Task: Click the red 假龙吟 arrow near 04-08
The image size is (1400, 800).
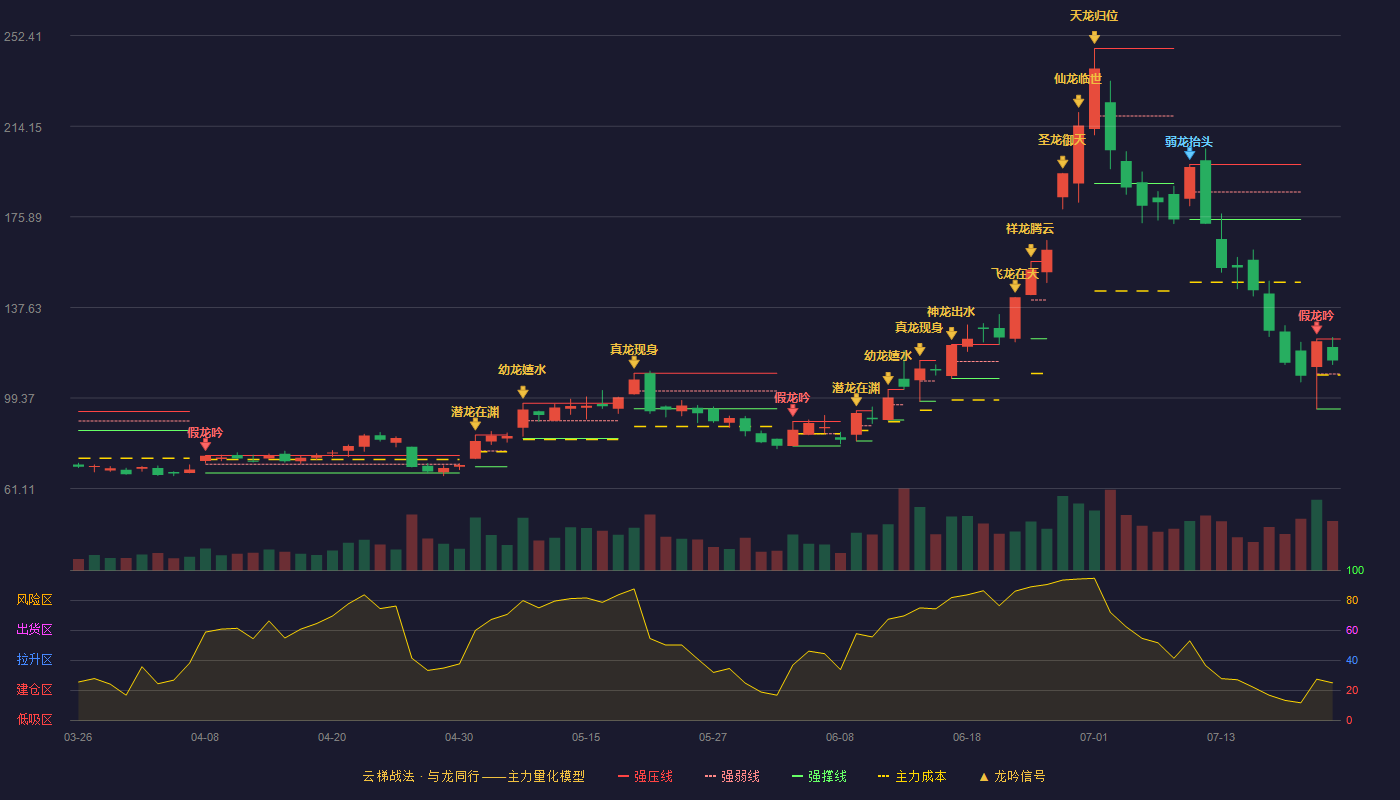Action: (x=205, y=445)
